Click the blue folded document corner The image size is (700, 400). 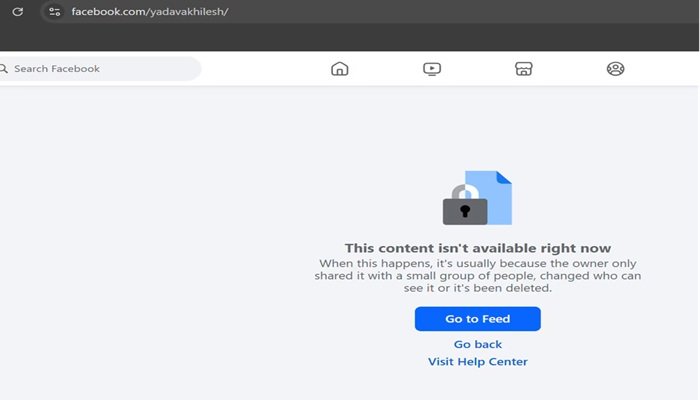tap(504, 177)
